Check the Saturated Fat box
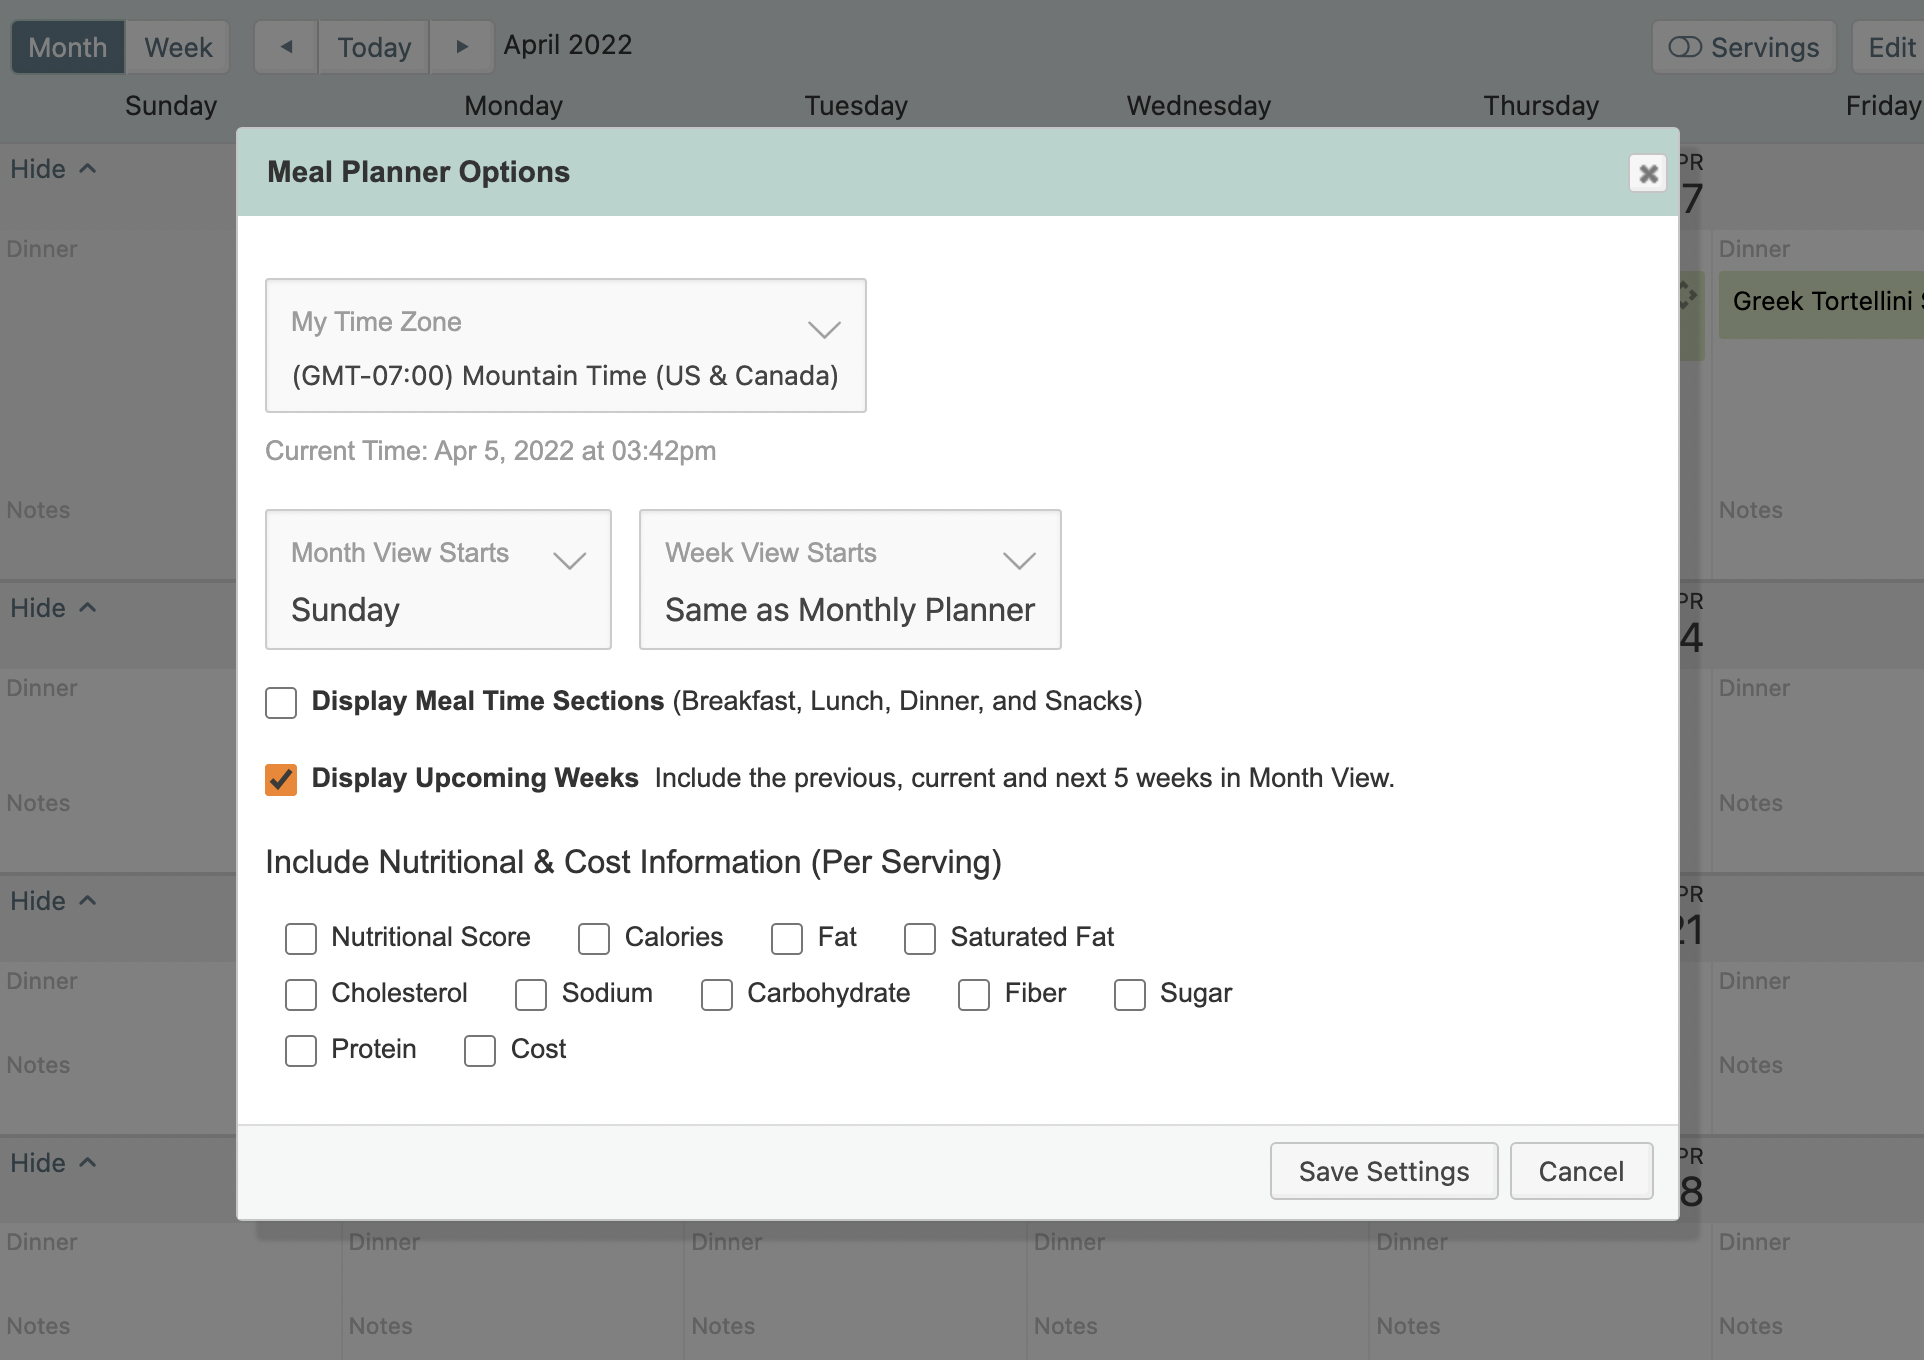The width and height of the screenshot is (1924, 1360). pyautogui.click(x=920, y=938)
